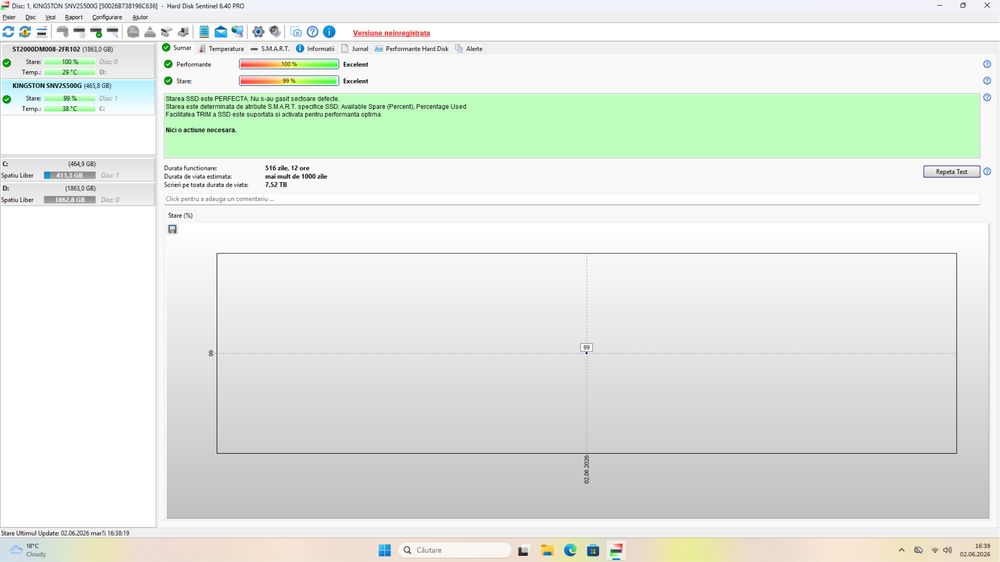The width and height of the screenshot is (1000, 562).
Task: Click the help icon beside Performante row
Action: pyautogui.click(x=987, y=64)
